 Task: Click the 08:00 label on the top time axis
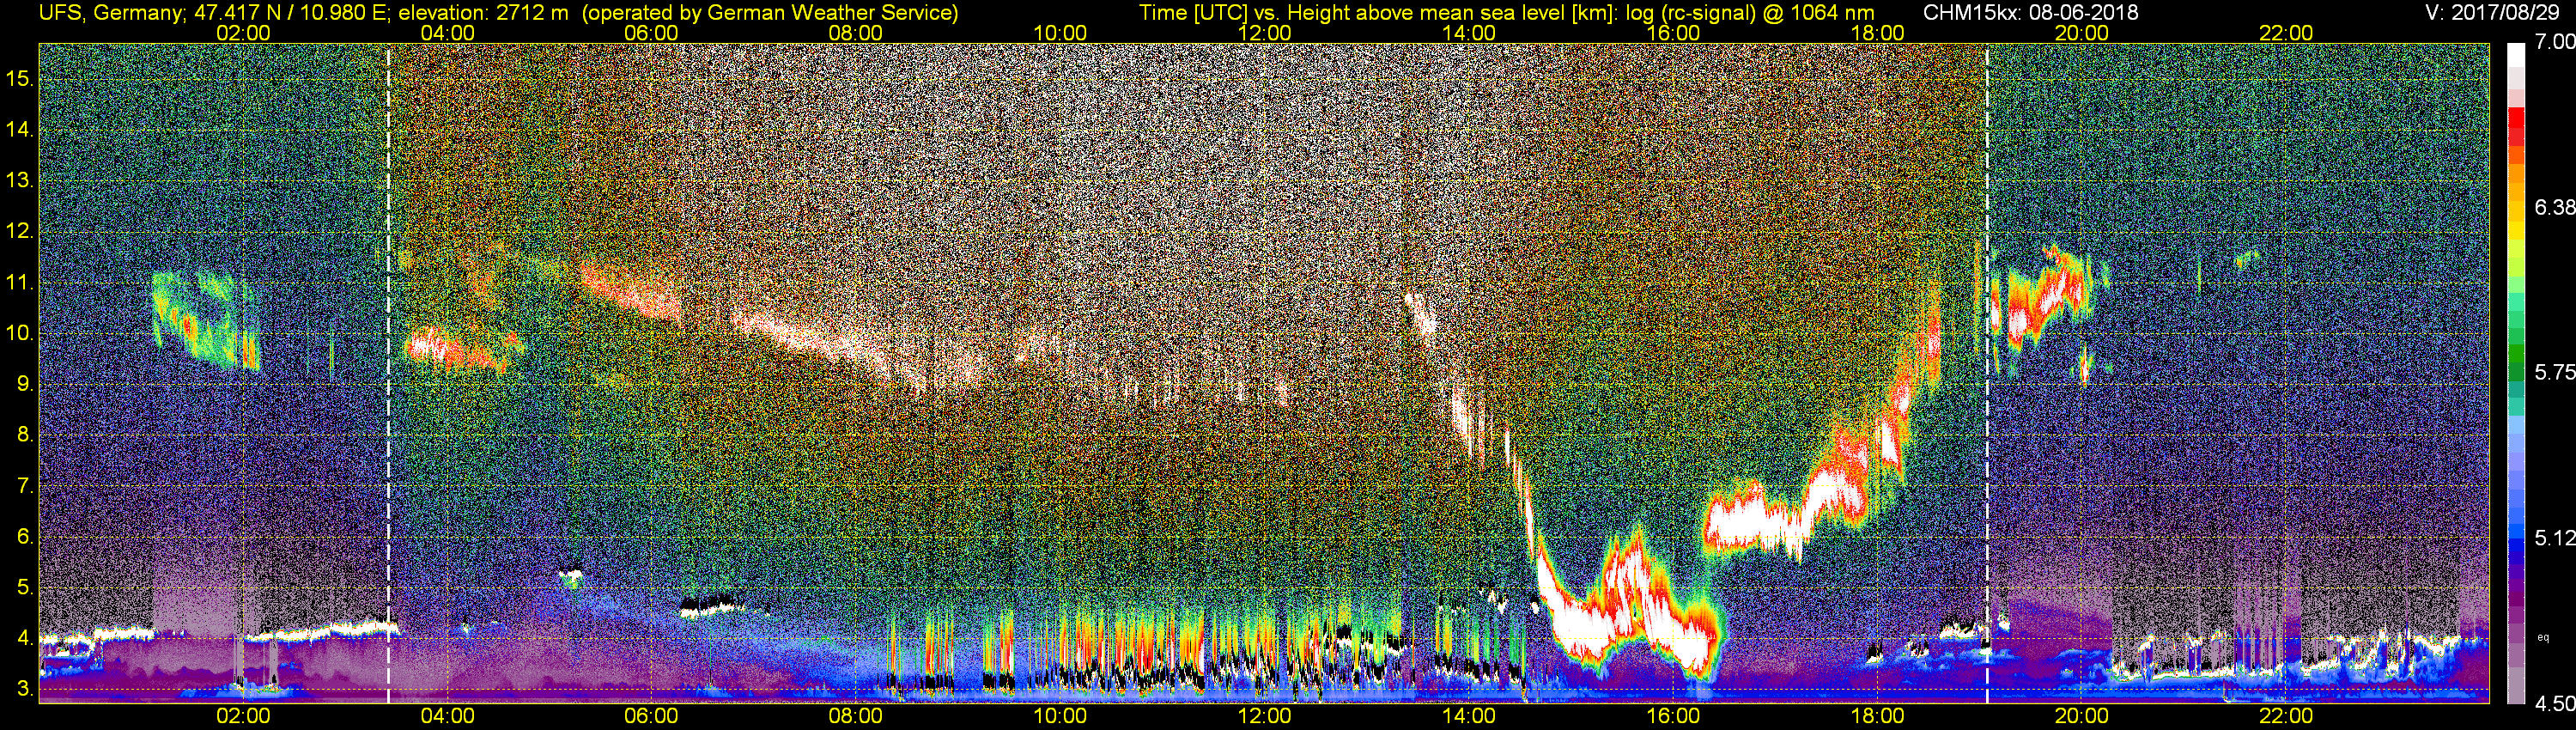(856, 33)
